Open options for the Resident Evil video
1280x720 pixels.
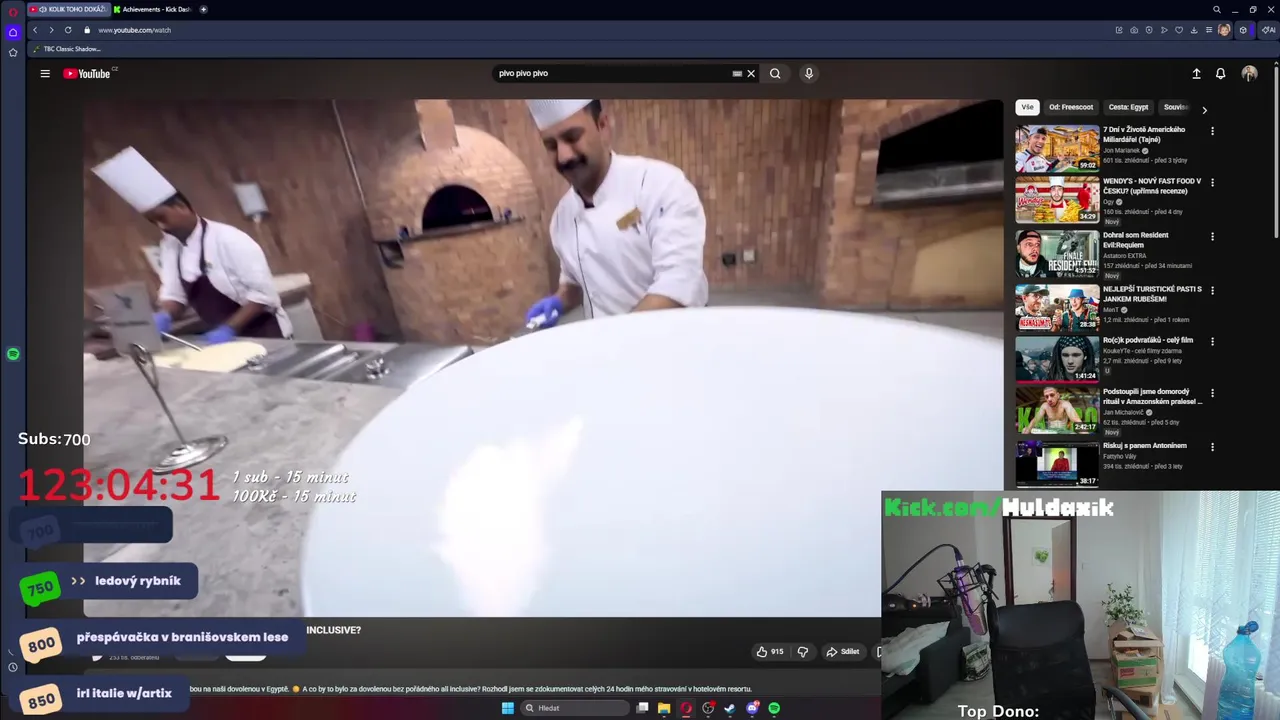pyautogui.click(x=1212, y=237)
